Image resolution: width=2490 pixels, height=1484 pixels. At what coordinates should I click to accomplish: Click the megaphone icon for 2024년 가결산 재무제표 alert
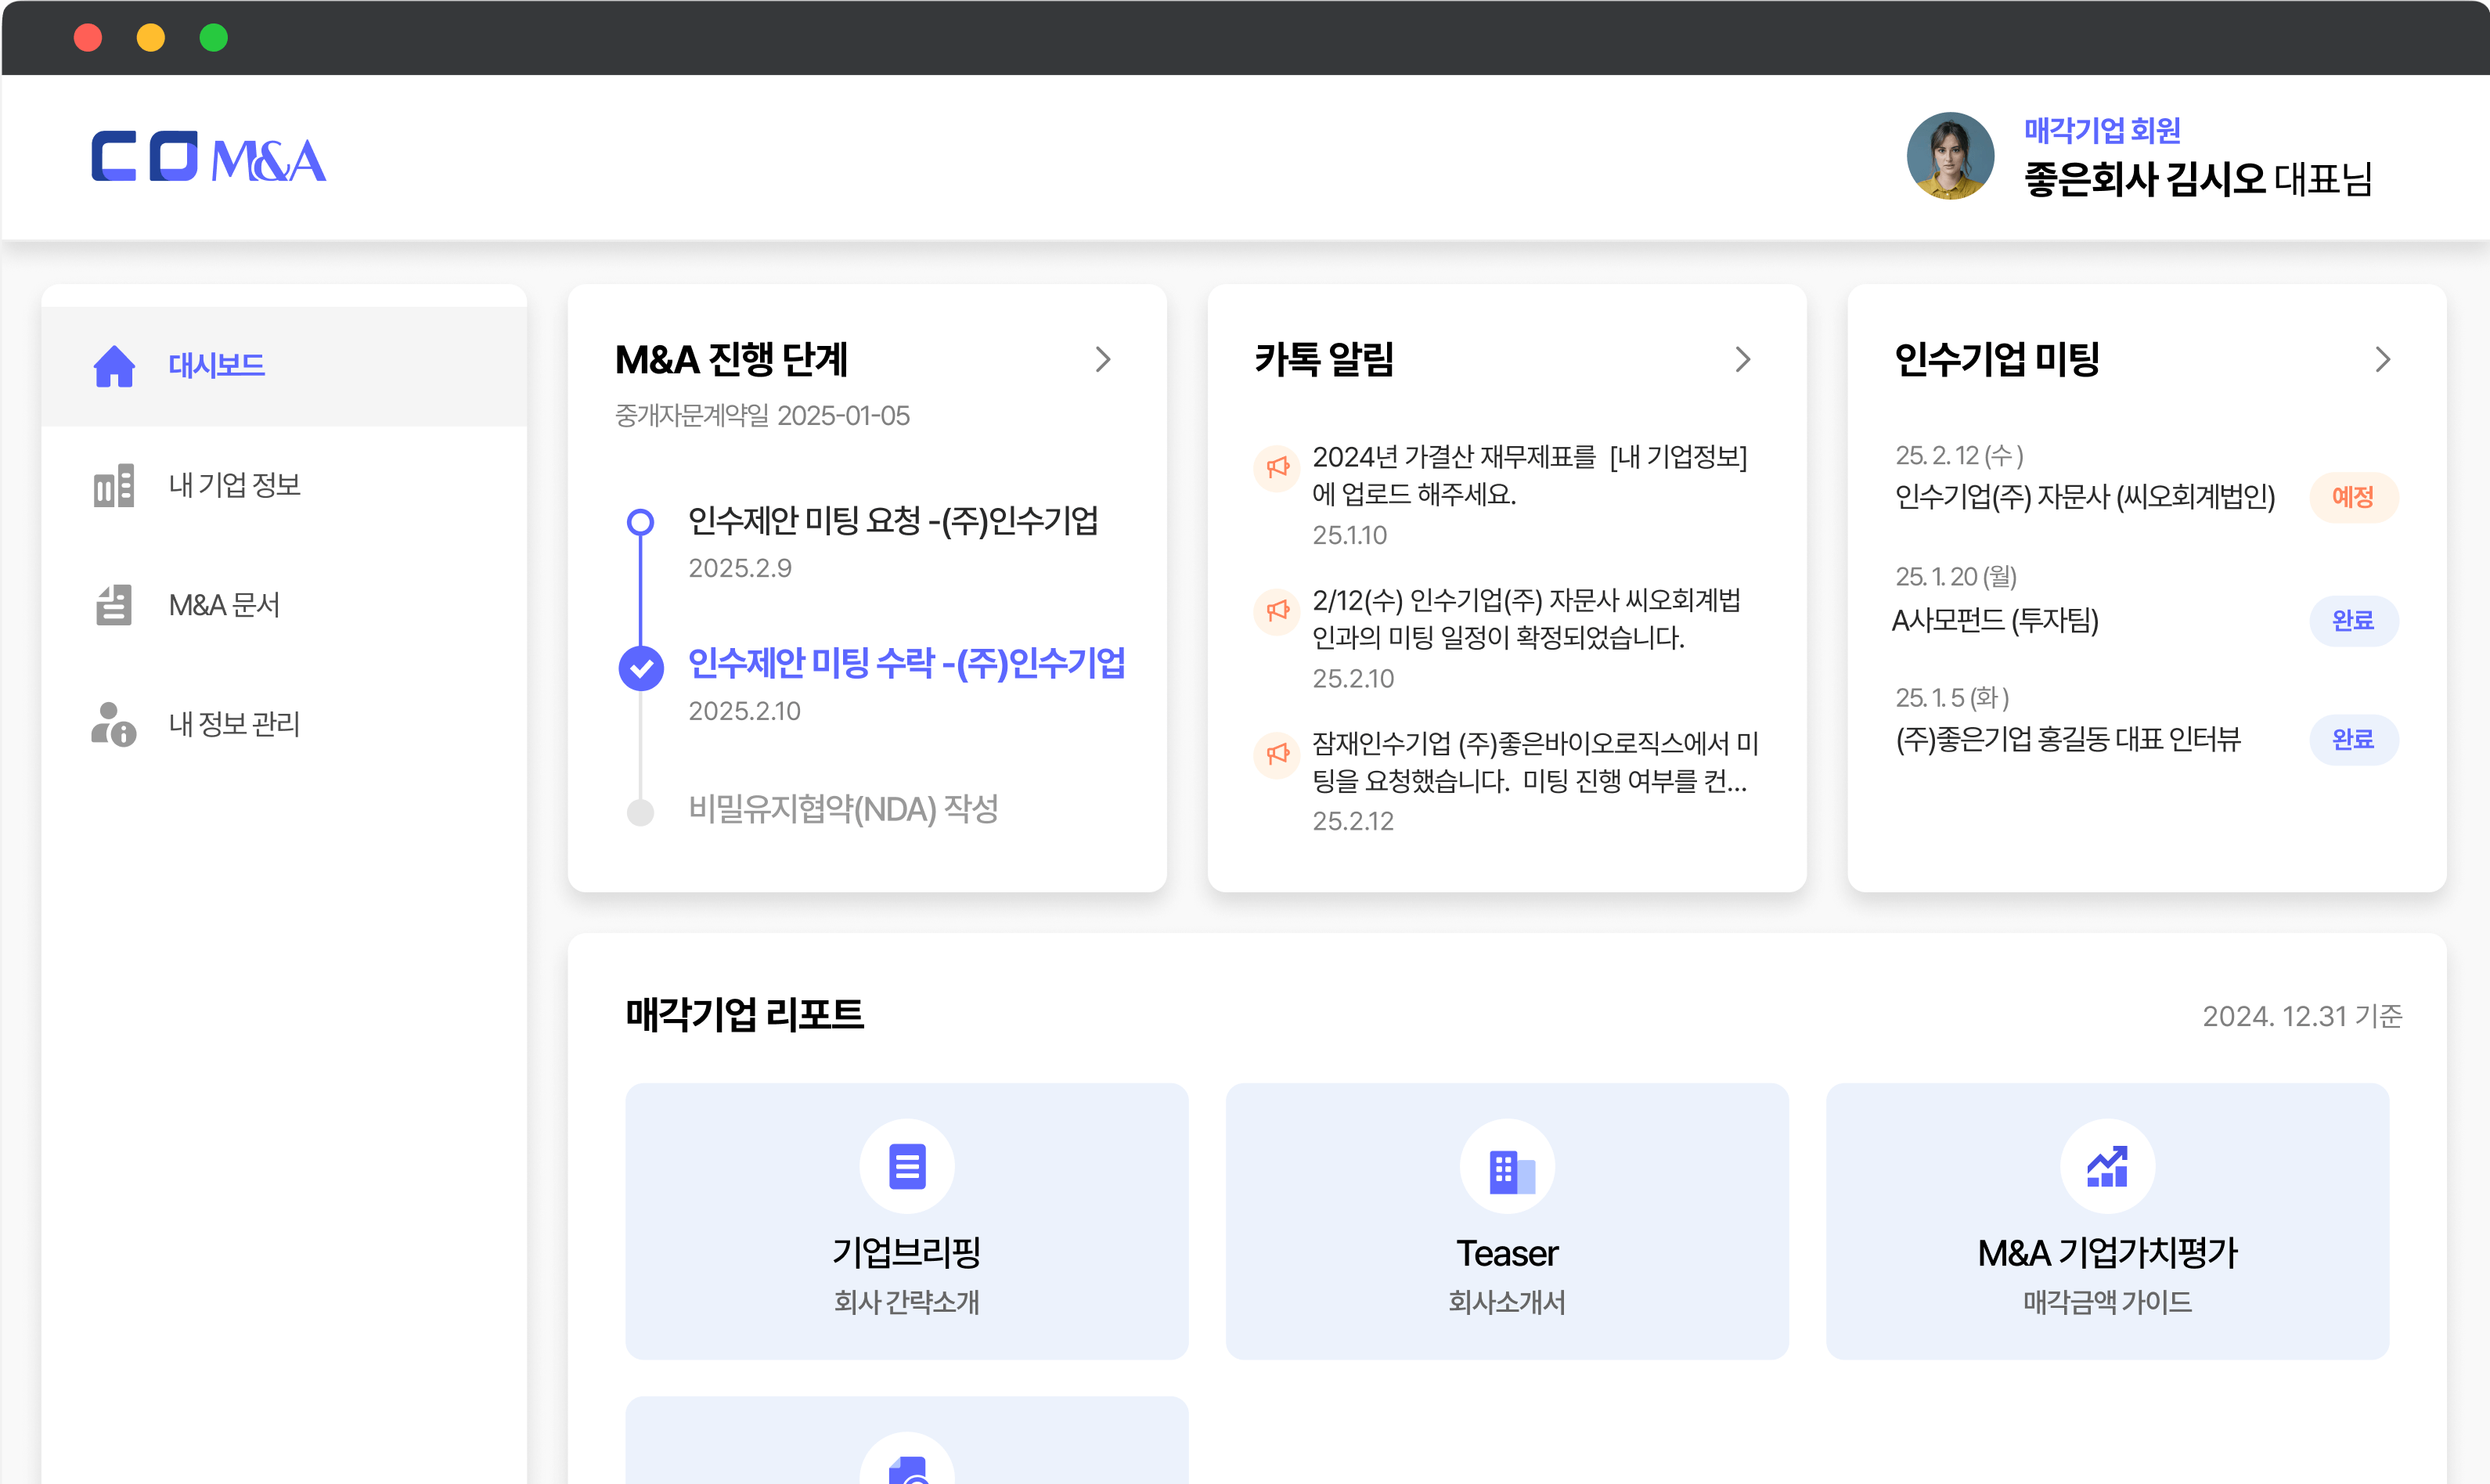pos(1277,468)
